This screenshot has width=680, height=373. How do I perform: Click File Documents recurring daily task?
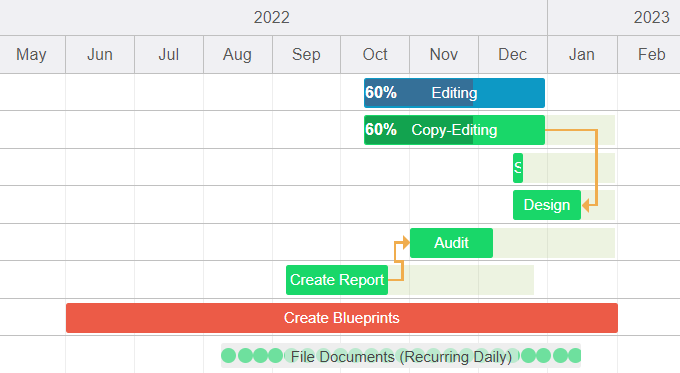[401, 357]
